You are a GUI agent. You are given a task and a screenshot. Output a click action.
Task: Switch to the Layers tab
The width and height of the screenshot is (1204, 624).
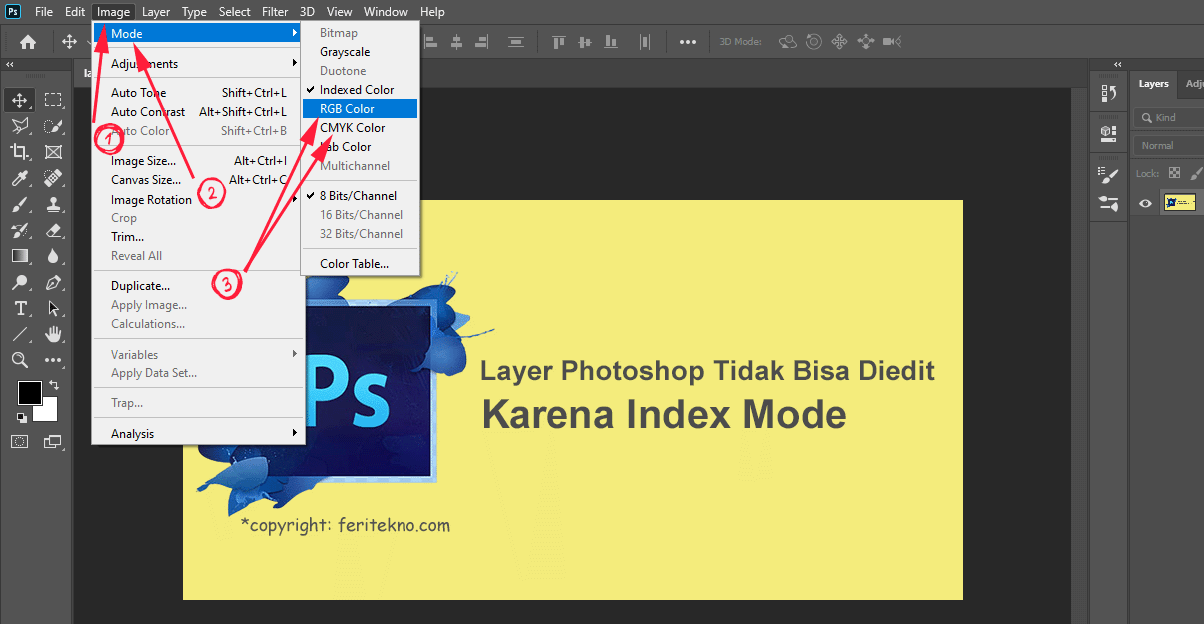pyautogui.click(x=1153, y=84)
